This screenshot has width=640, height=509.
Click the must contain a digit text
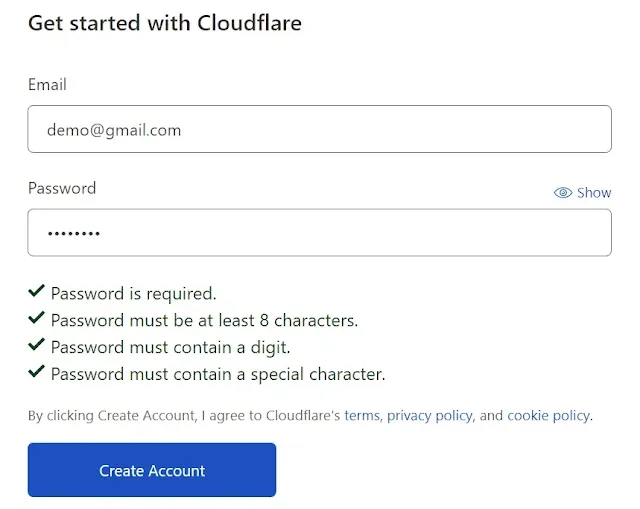click(x=170, y=348)
